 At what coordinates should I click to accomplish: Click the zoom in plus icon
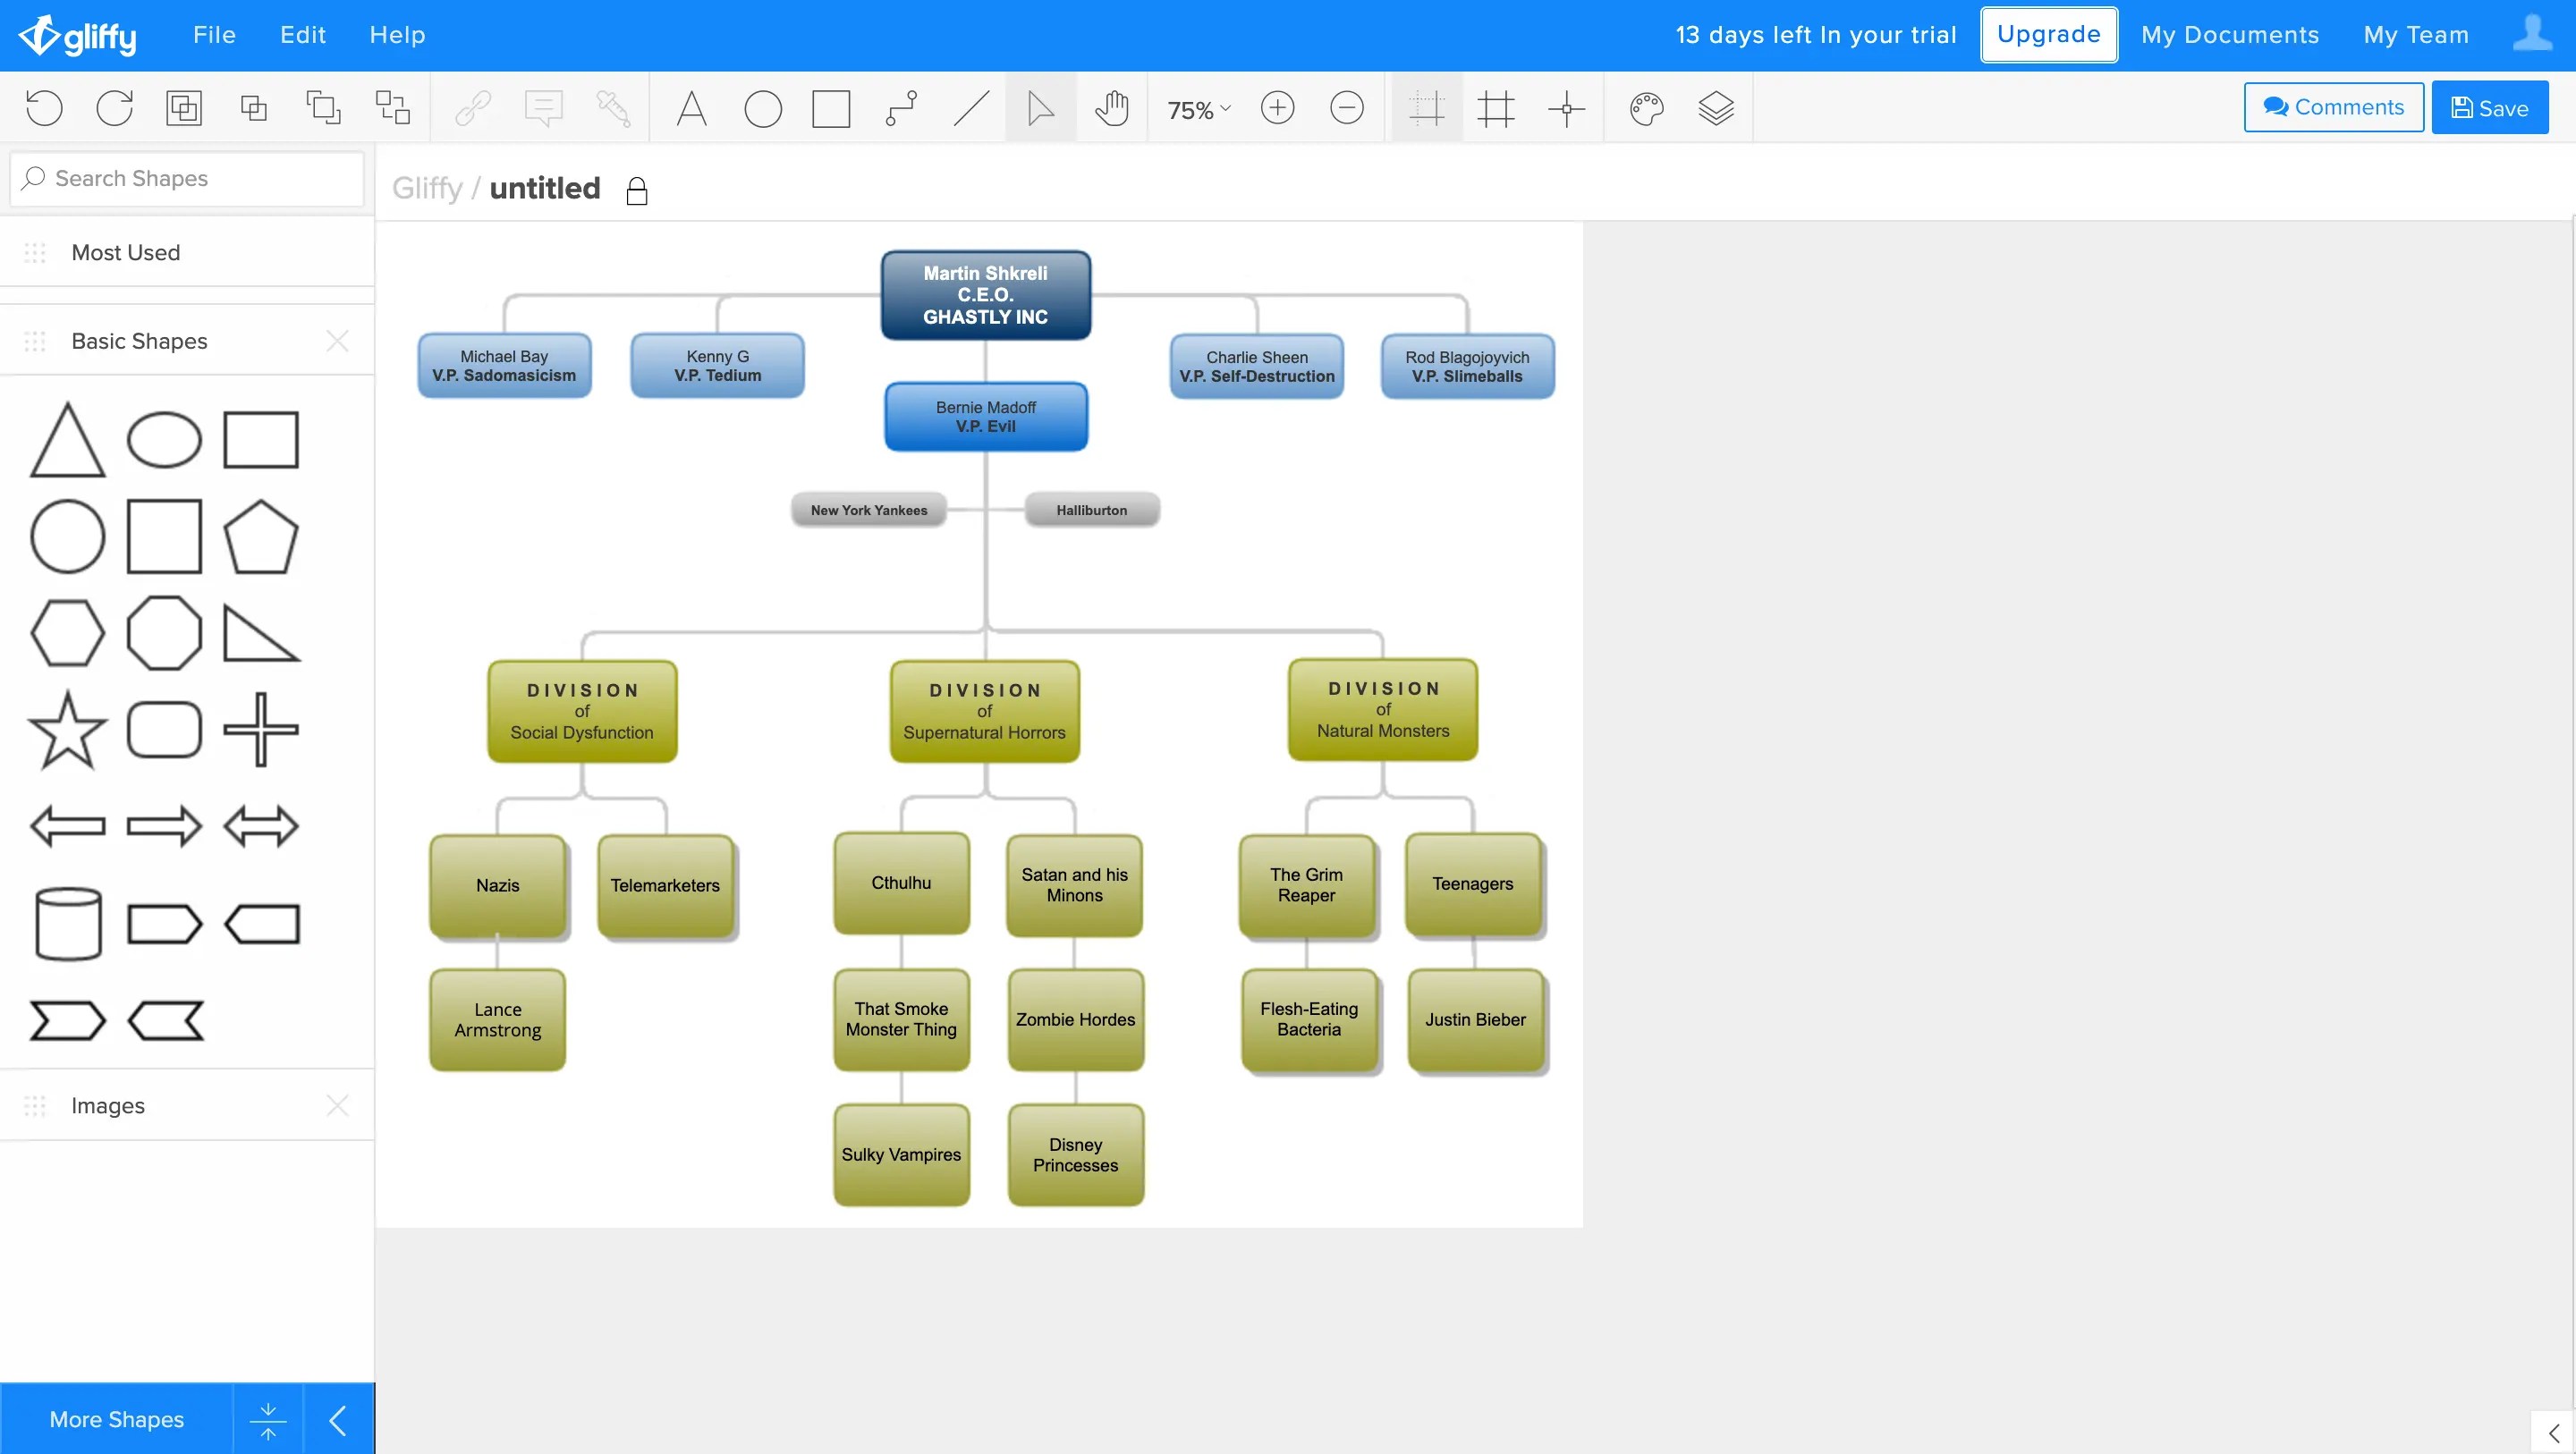1277,108
